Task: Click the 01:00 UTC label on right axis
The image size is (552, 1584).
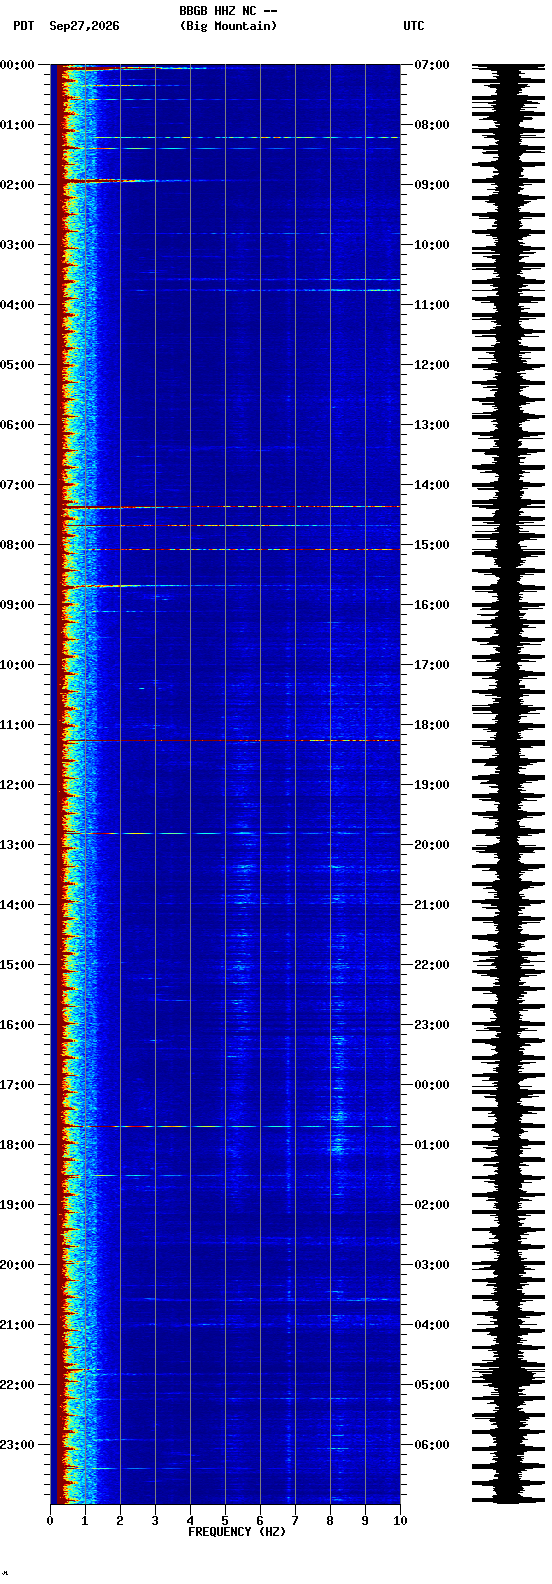Action: pos(431,1145)
